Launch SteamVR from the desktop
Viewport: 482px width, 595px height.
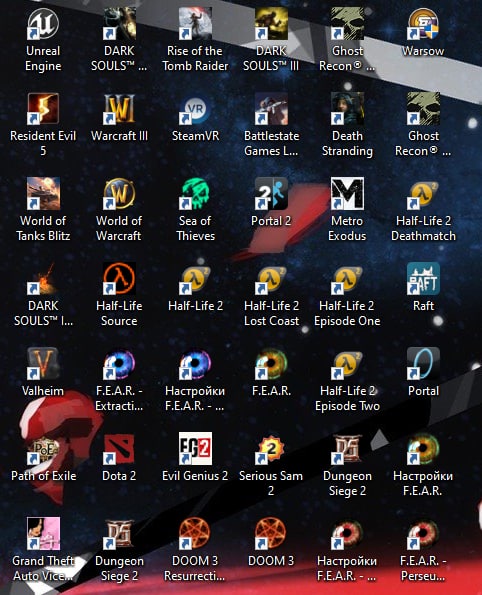195,109
